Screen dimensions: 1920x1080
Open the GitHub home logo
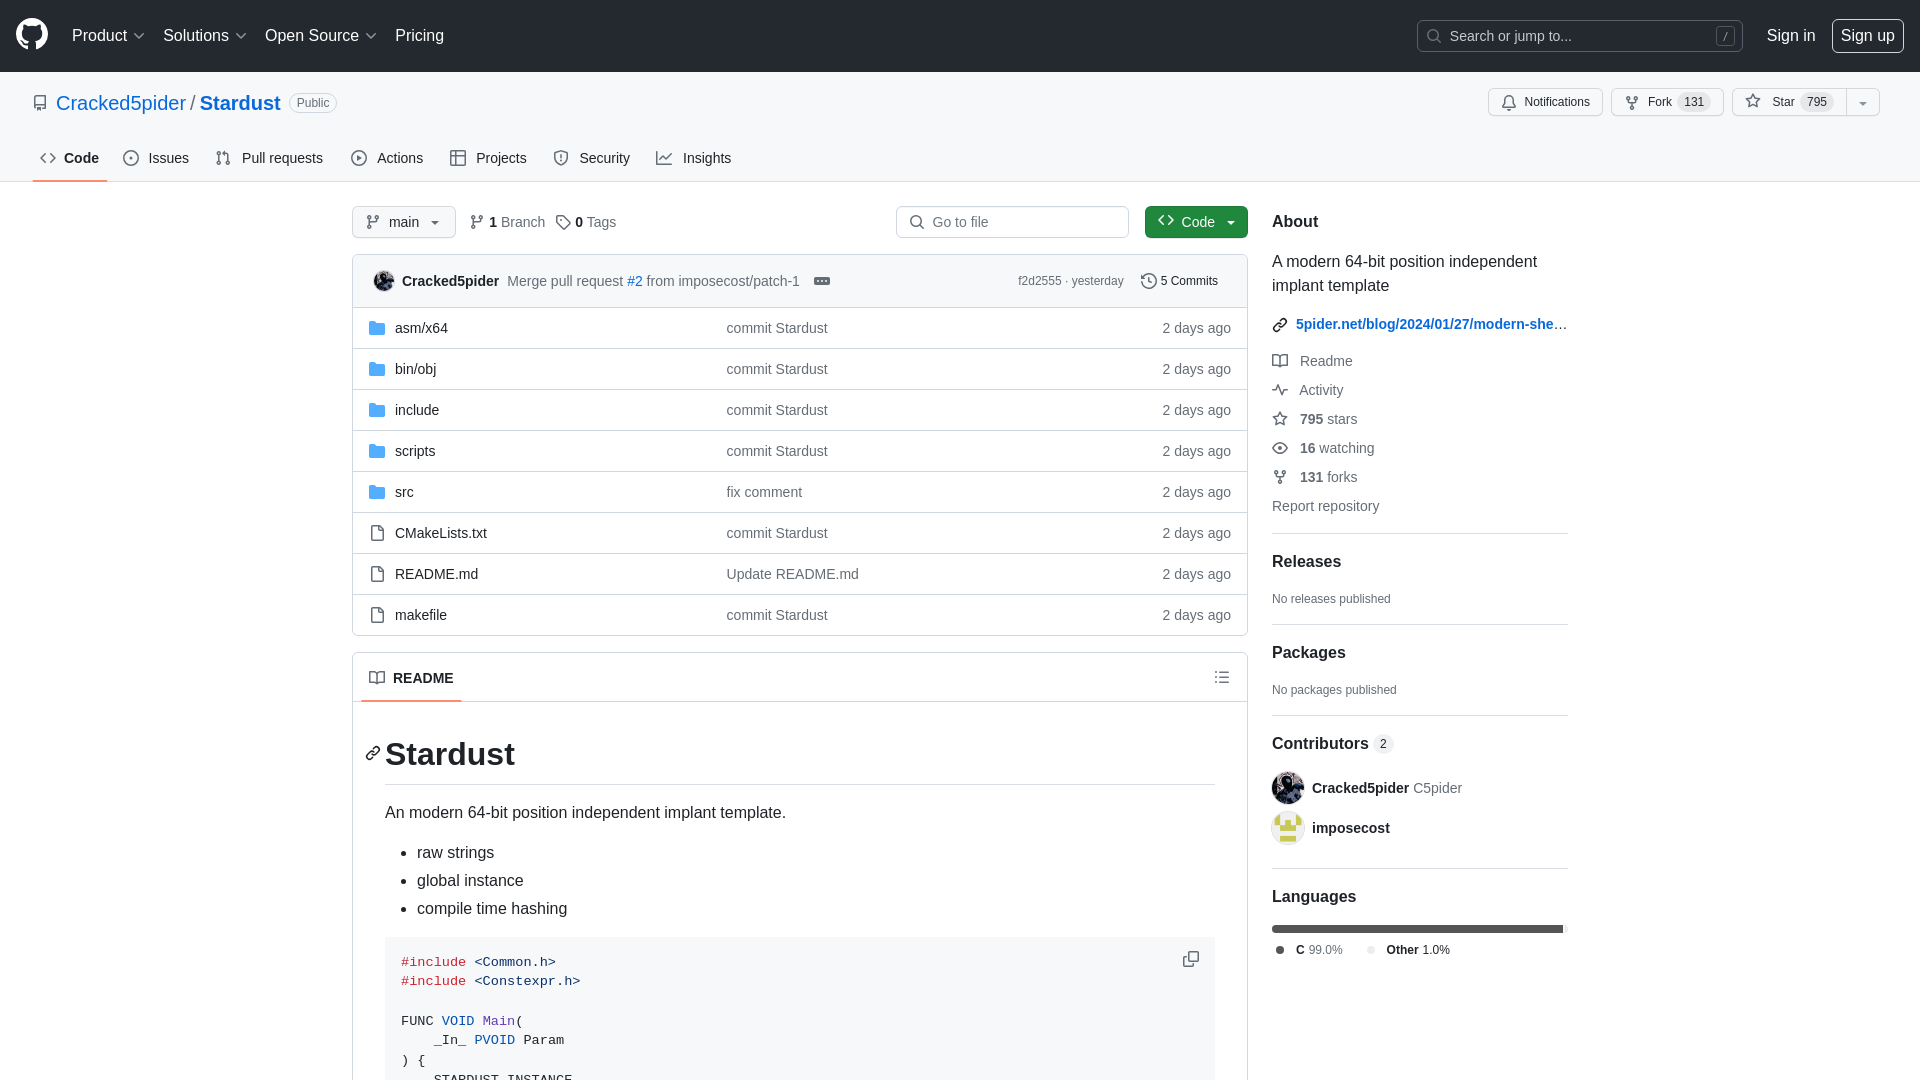(x=32, y=35)
